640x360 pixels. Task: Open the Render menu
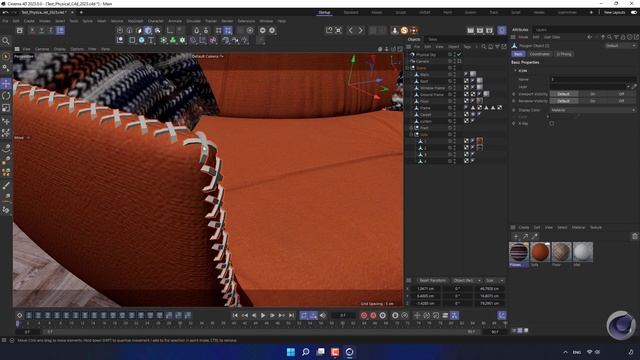point(227,21)
